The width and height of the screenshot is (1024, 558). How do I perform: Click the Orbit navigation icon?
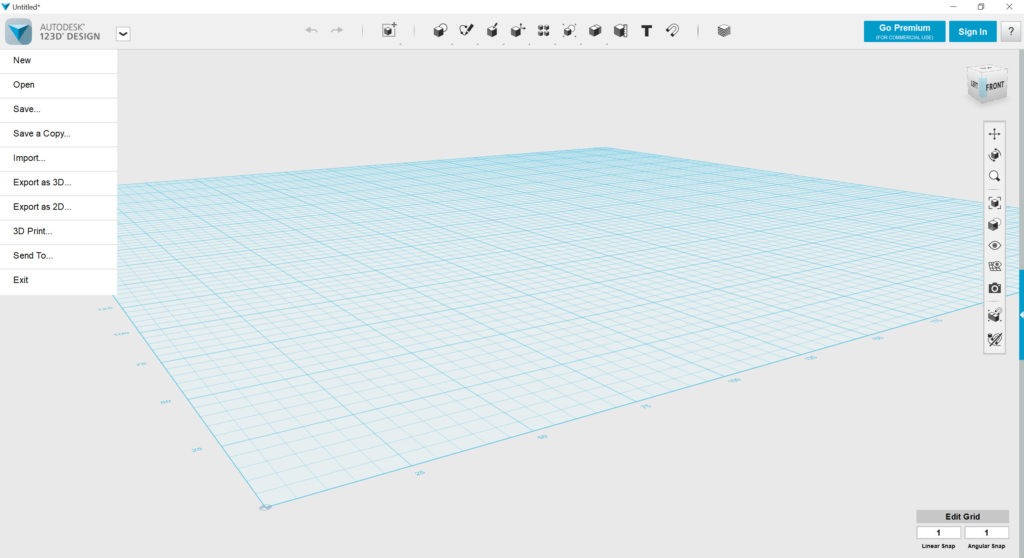pos(994,155)
